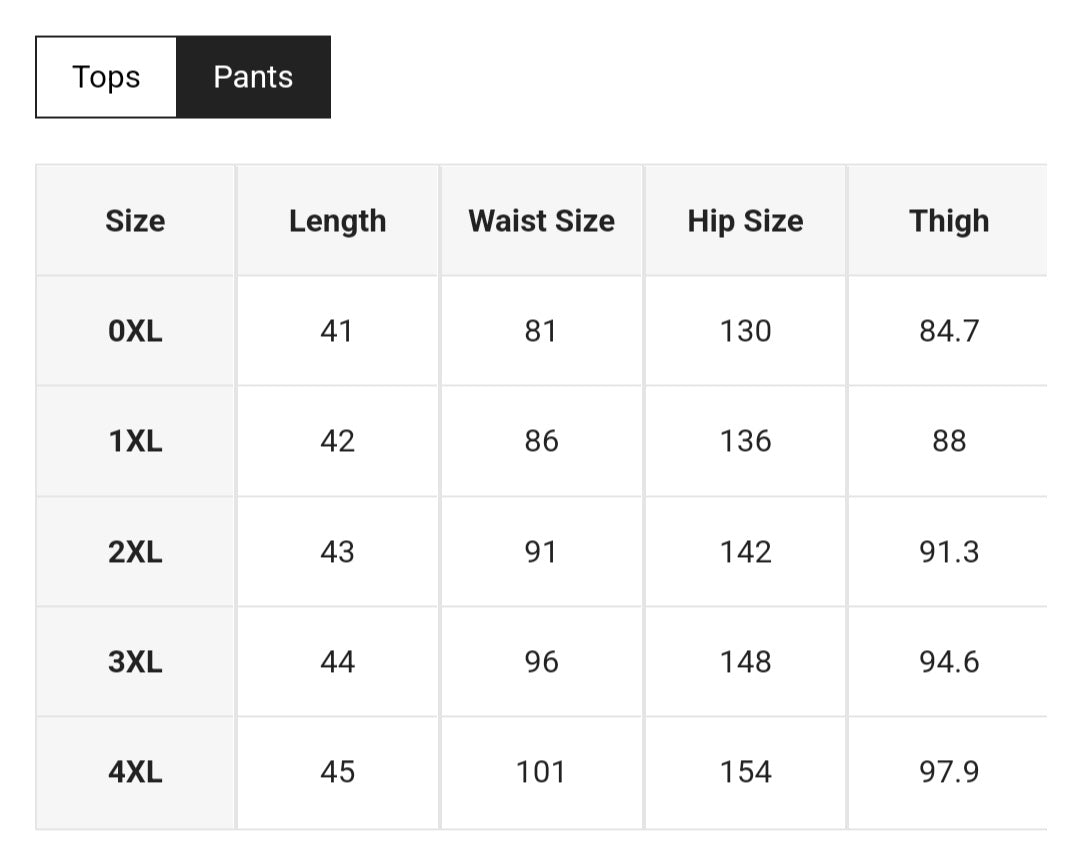
Task: Click the Length column header
Action: (x=337, y=221)
